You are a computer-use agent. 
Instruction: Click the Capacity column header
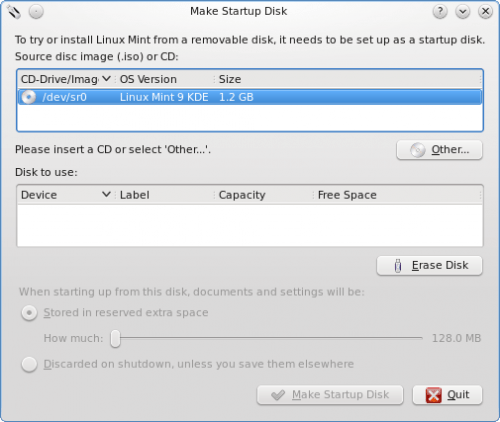click(x=264, y=195)
